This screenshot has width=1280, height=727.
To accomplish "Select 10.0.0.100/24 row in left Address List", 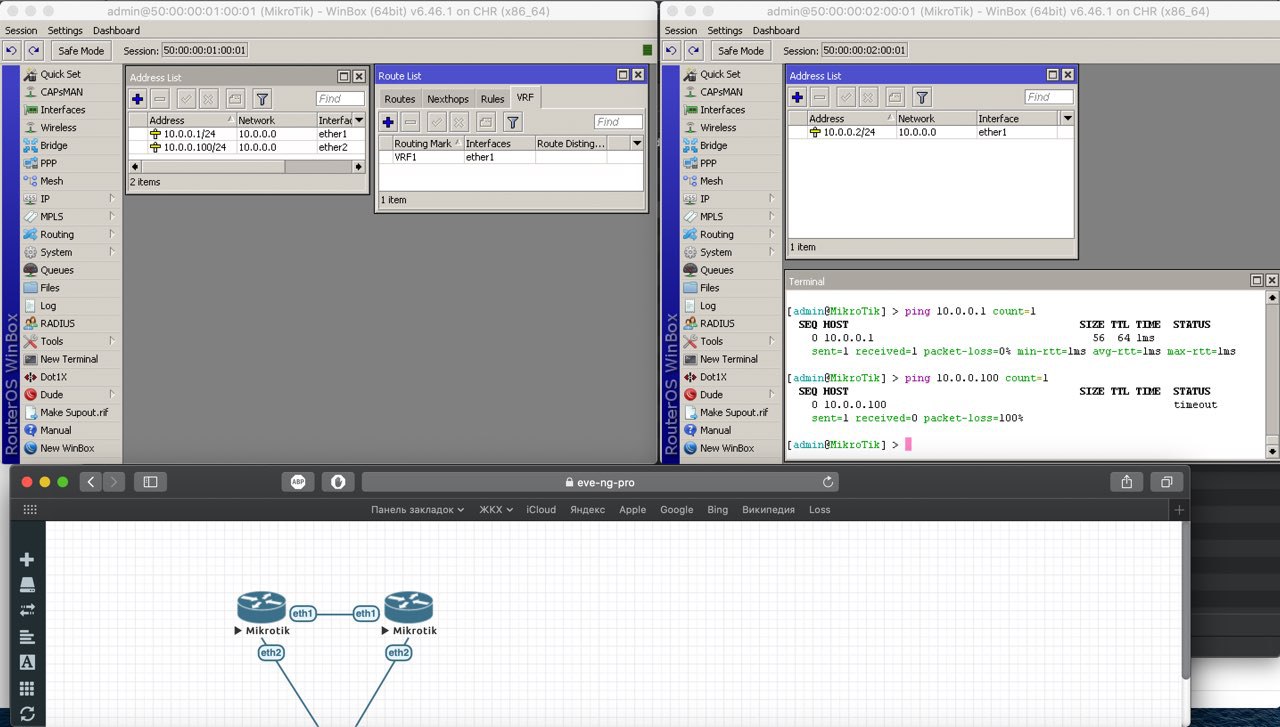I will pos(247,147).
